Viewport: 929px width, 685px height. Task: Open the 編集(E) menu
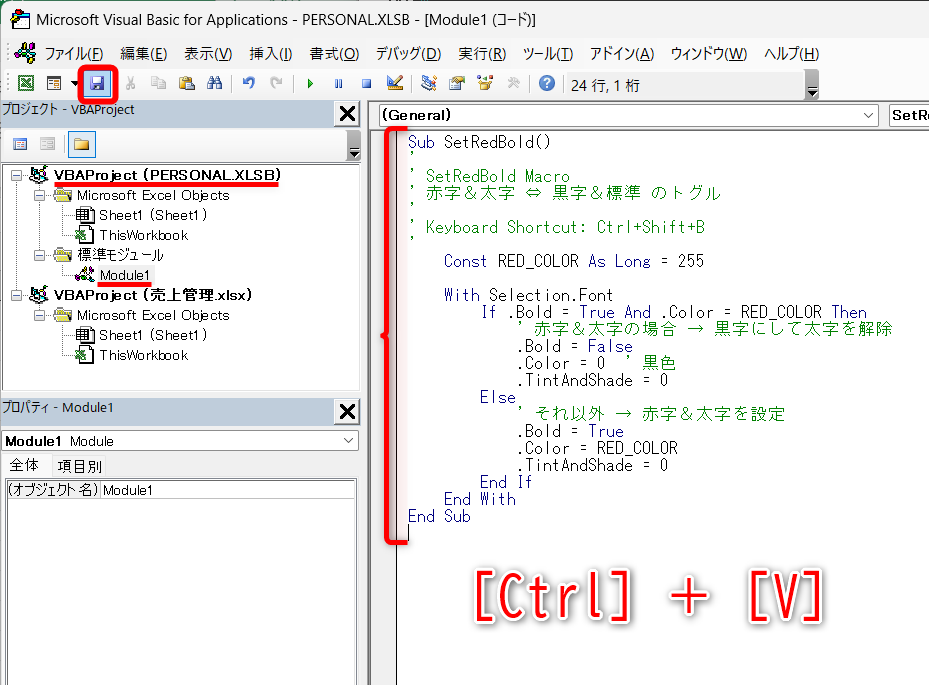[x=143, y=54]
